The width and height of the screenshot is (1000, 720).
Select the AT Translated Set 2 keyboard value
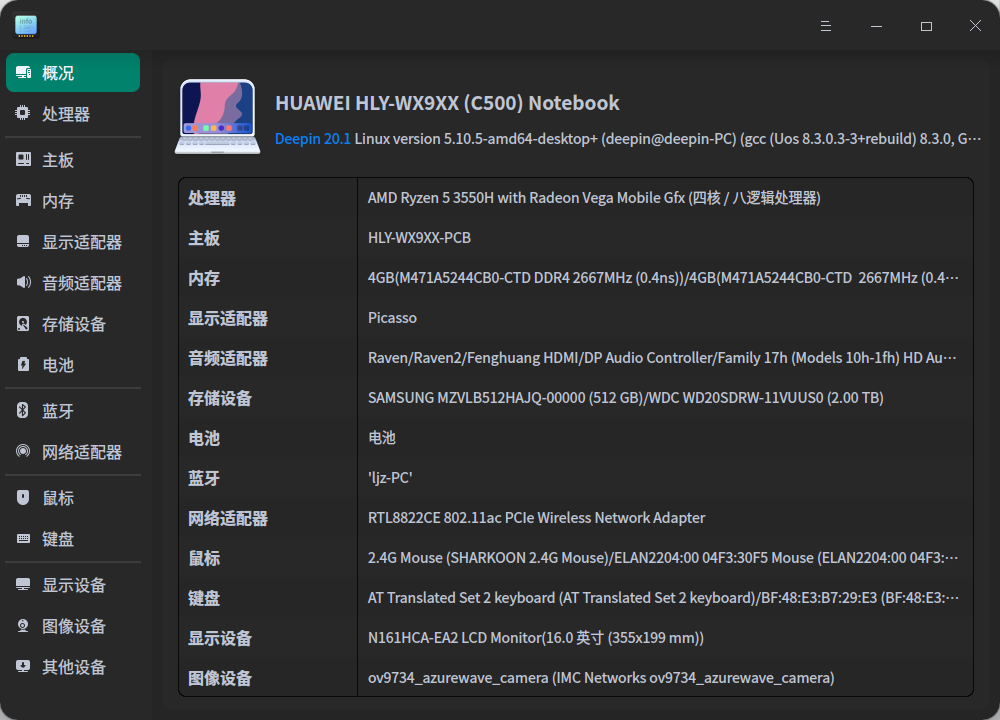[x=663, y=598]
